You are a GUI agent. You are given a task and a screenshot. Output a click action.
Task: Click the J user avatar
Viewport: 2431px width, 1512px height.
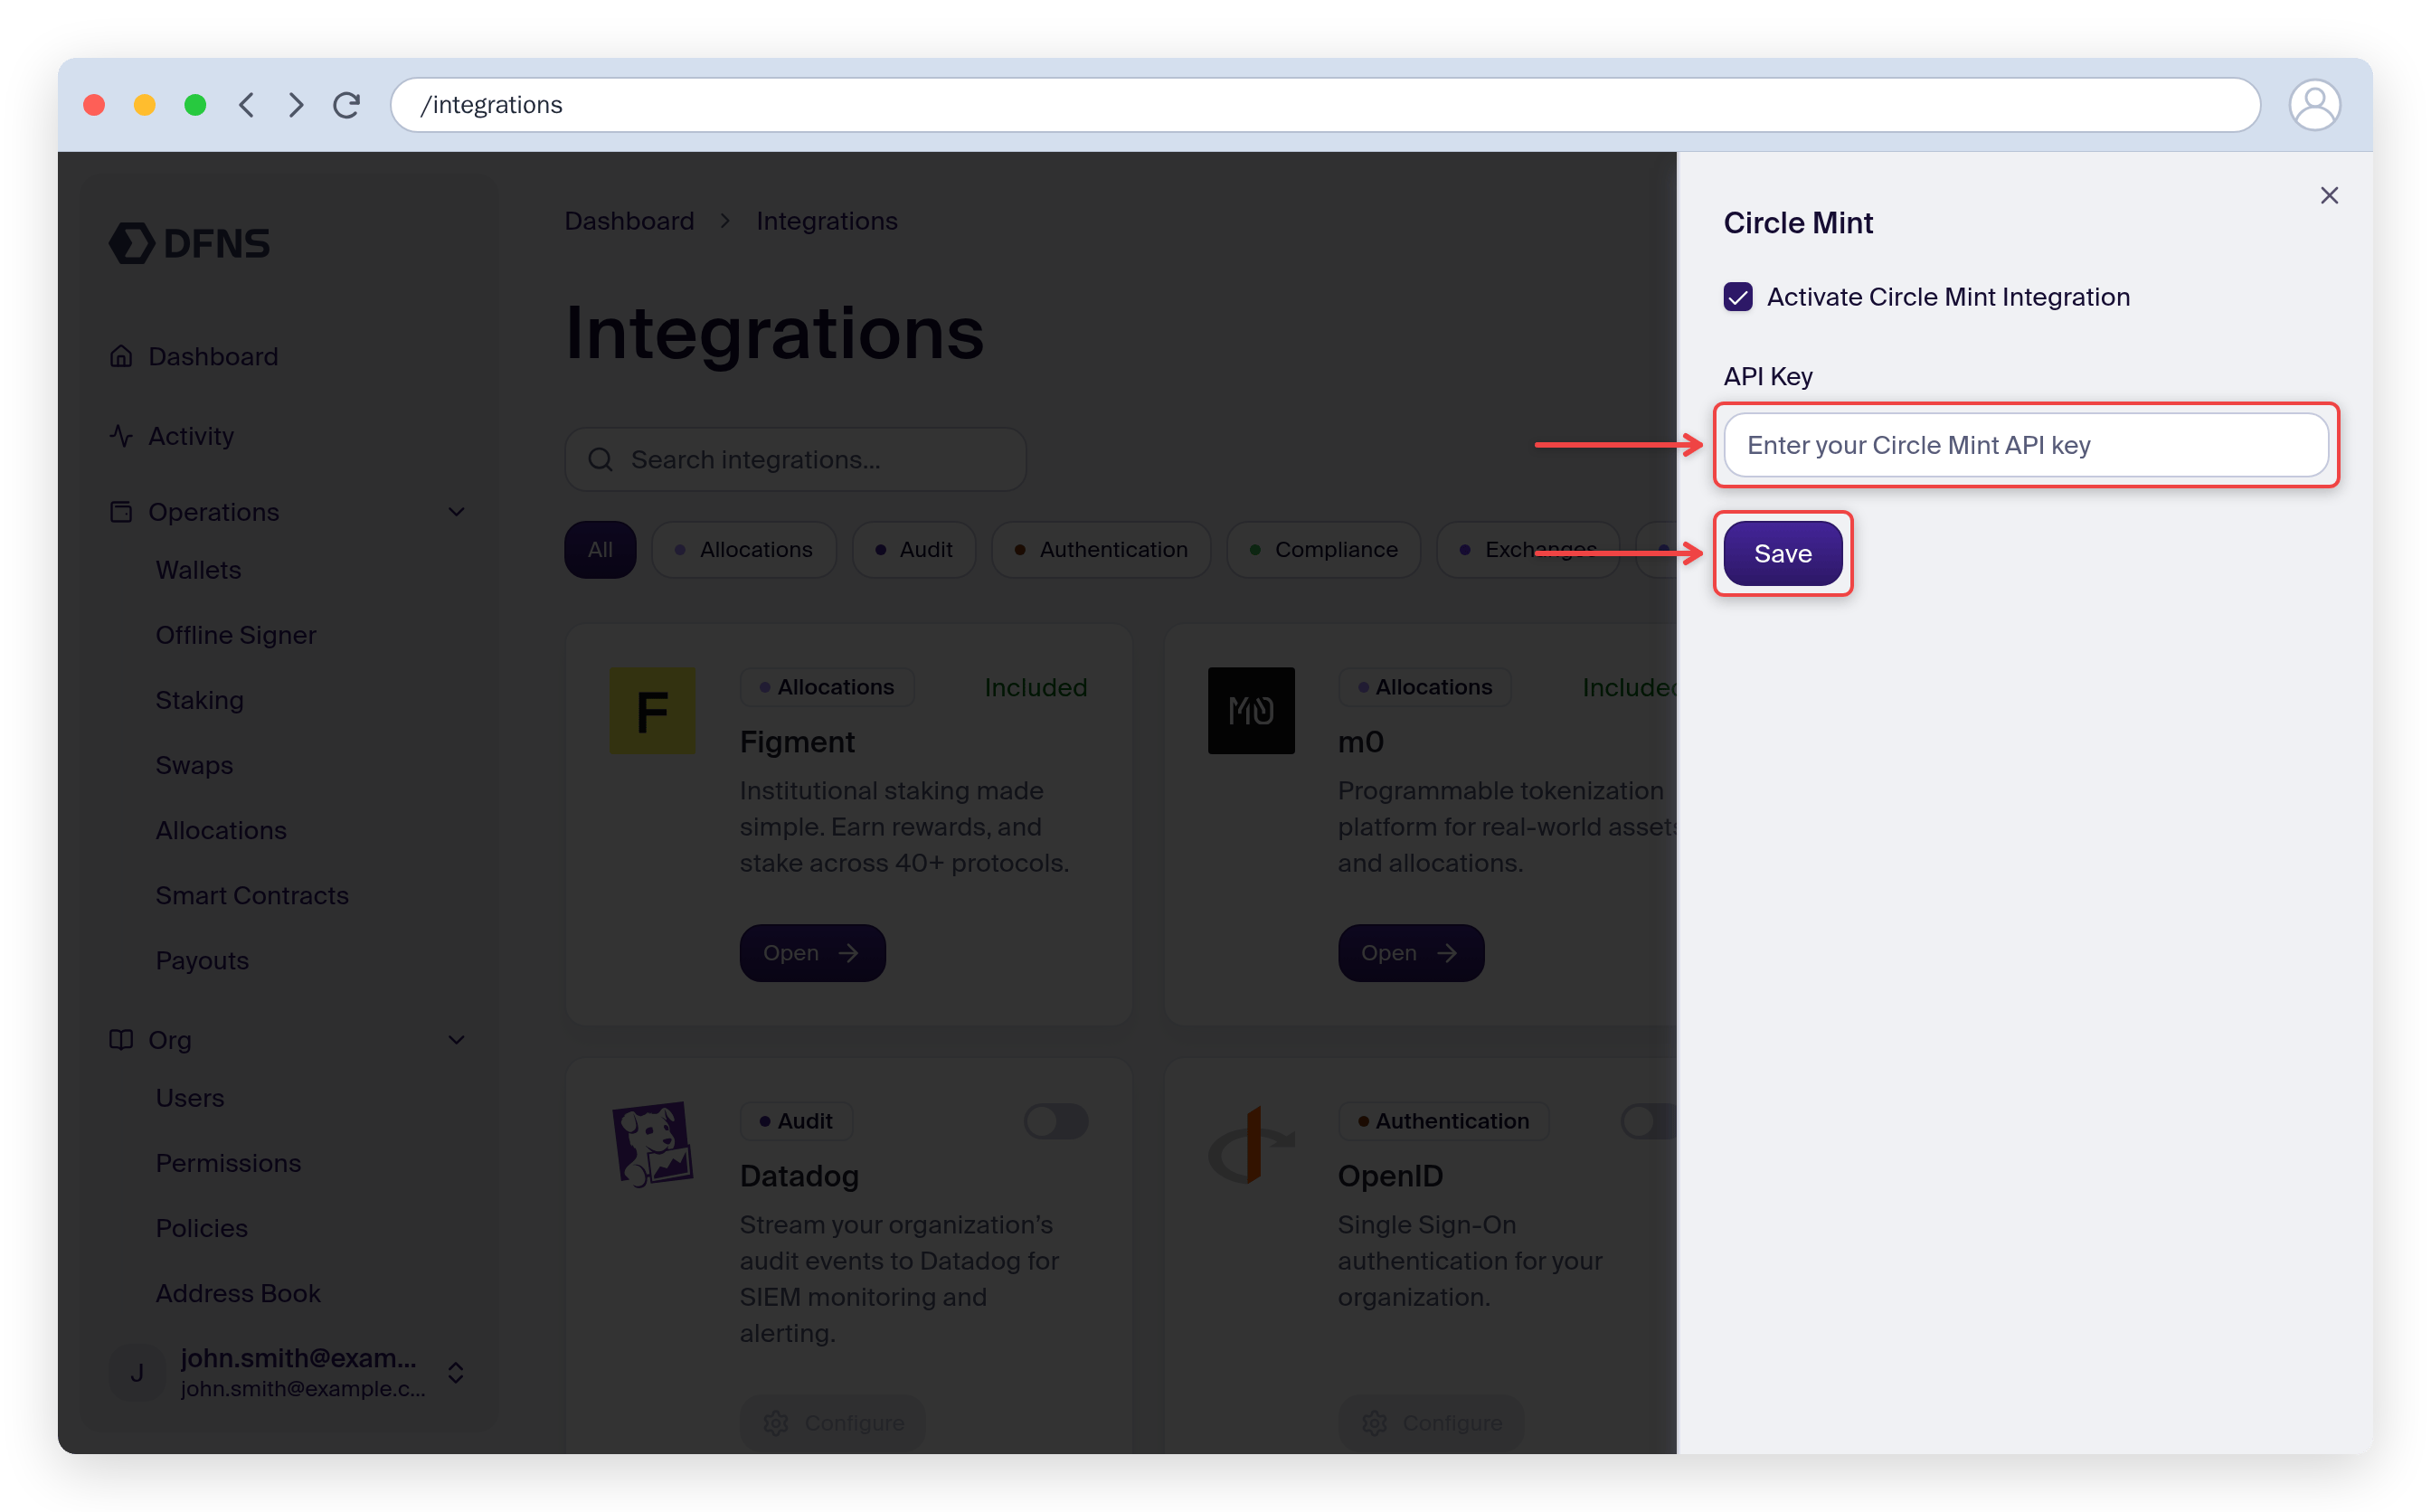click(x=137, y=1373)
